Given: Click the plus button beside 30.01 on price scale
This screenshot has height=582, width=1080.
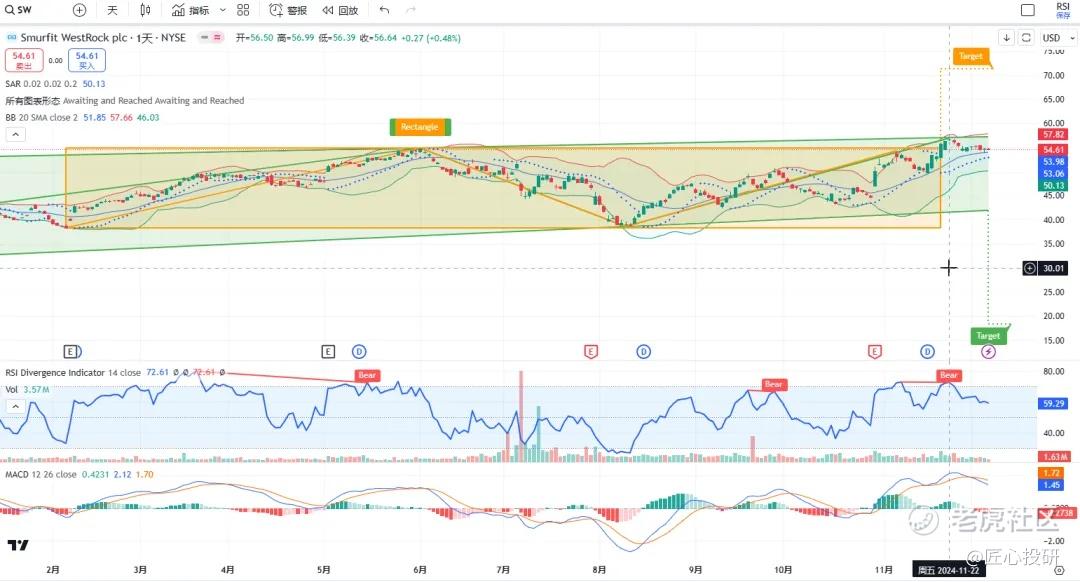Looking at the screenshot, I should pyautogui.click(x=1029, y=268).
